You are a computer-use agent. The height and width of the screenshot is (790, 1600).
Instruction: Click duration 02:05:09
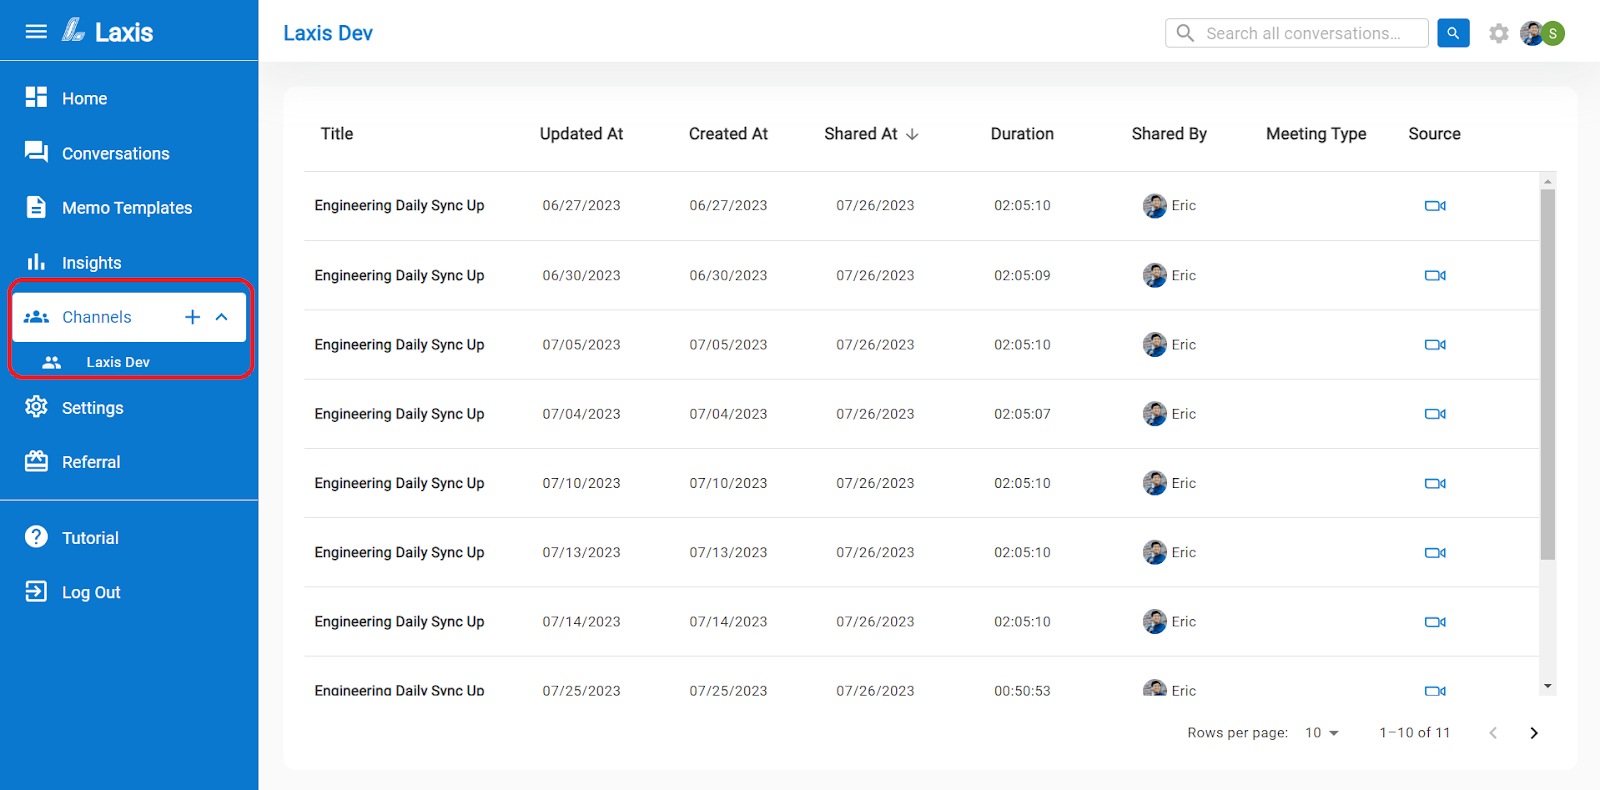pos(1022,275)
